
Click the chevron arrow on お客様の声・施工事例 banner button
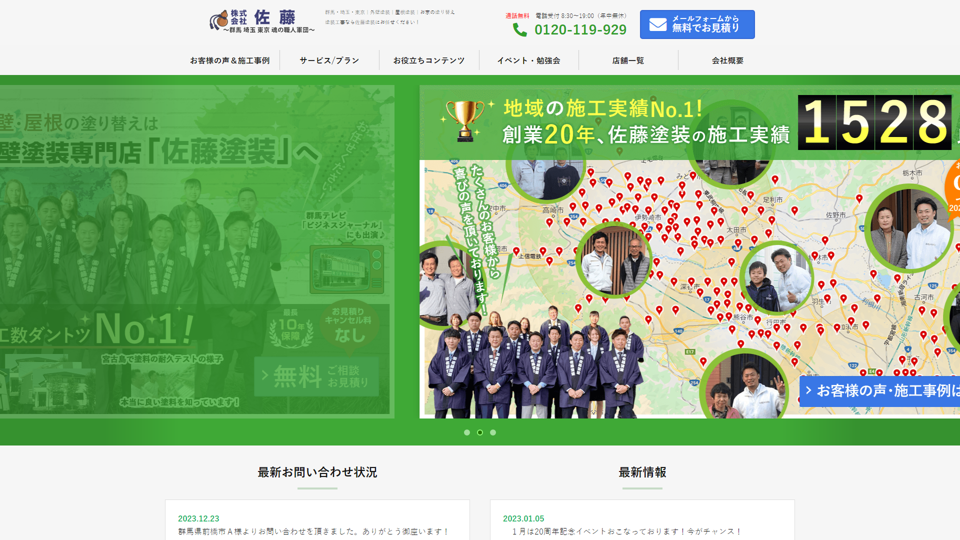coord(808,391)
